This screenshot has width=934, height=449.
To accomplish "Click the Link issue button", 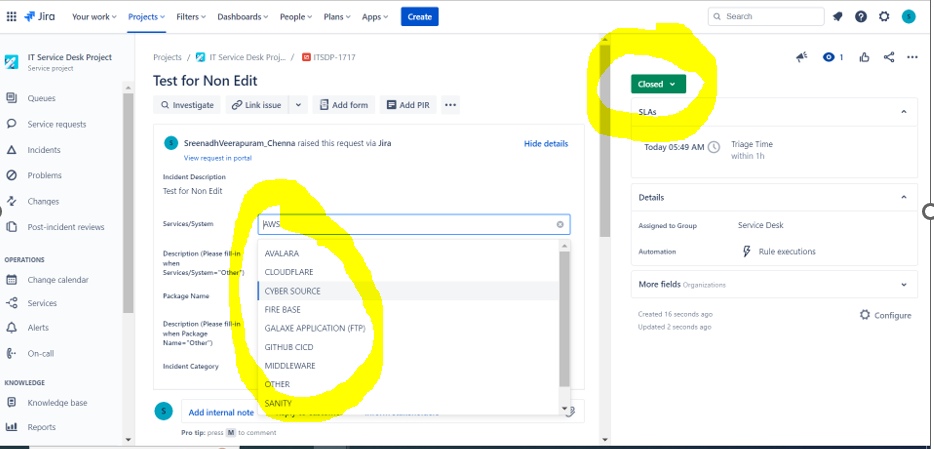I will (257, 105).
